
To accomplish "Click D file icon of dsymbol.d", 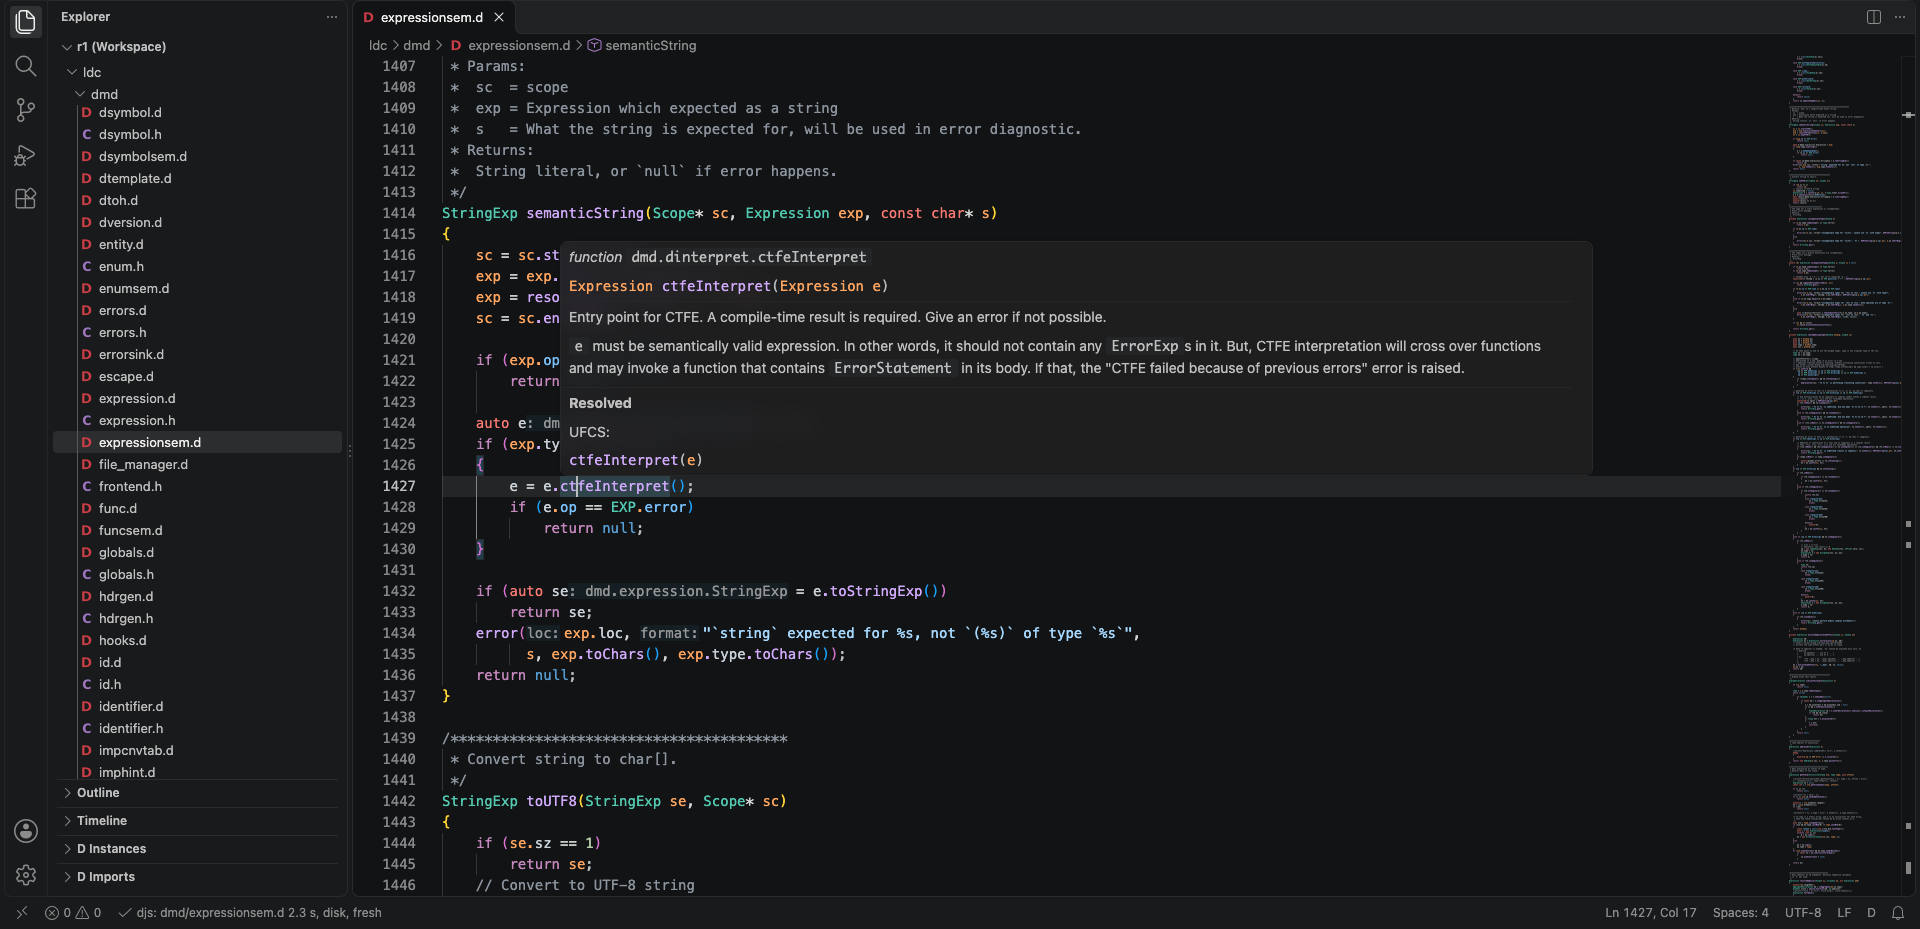I will click(x=87, y=113).
